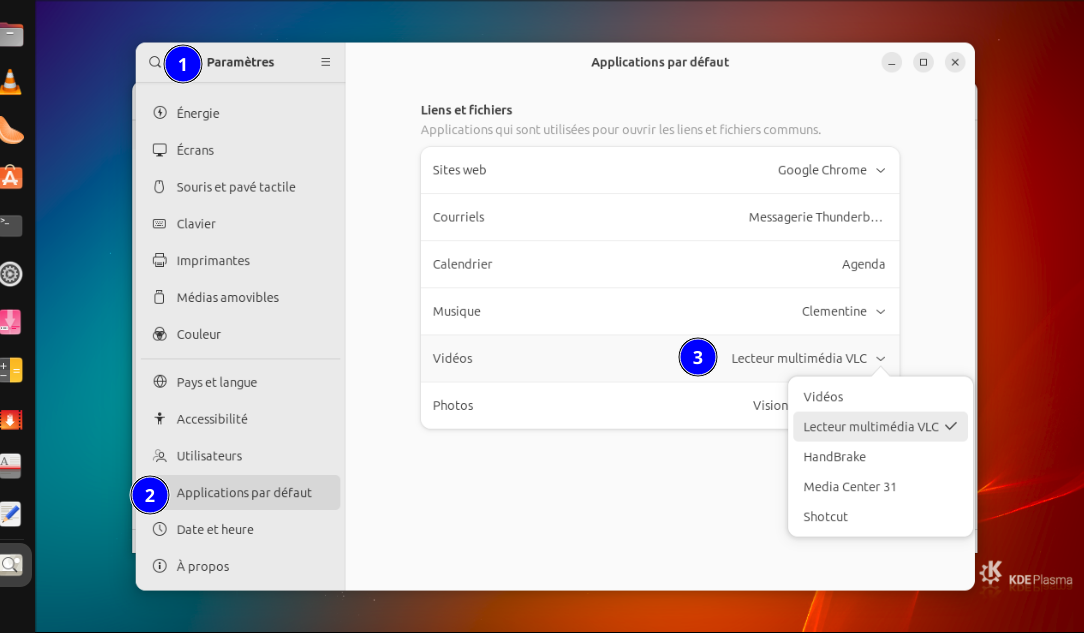
Task: Click the Courriels Messagerie Thunderbird value
Action: [816, 217]
